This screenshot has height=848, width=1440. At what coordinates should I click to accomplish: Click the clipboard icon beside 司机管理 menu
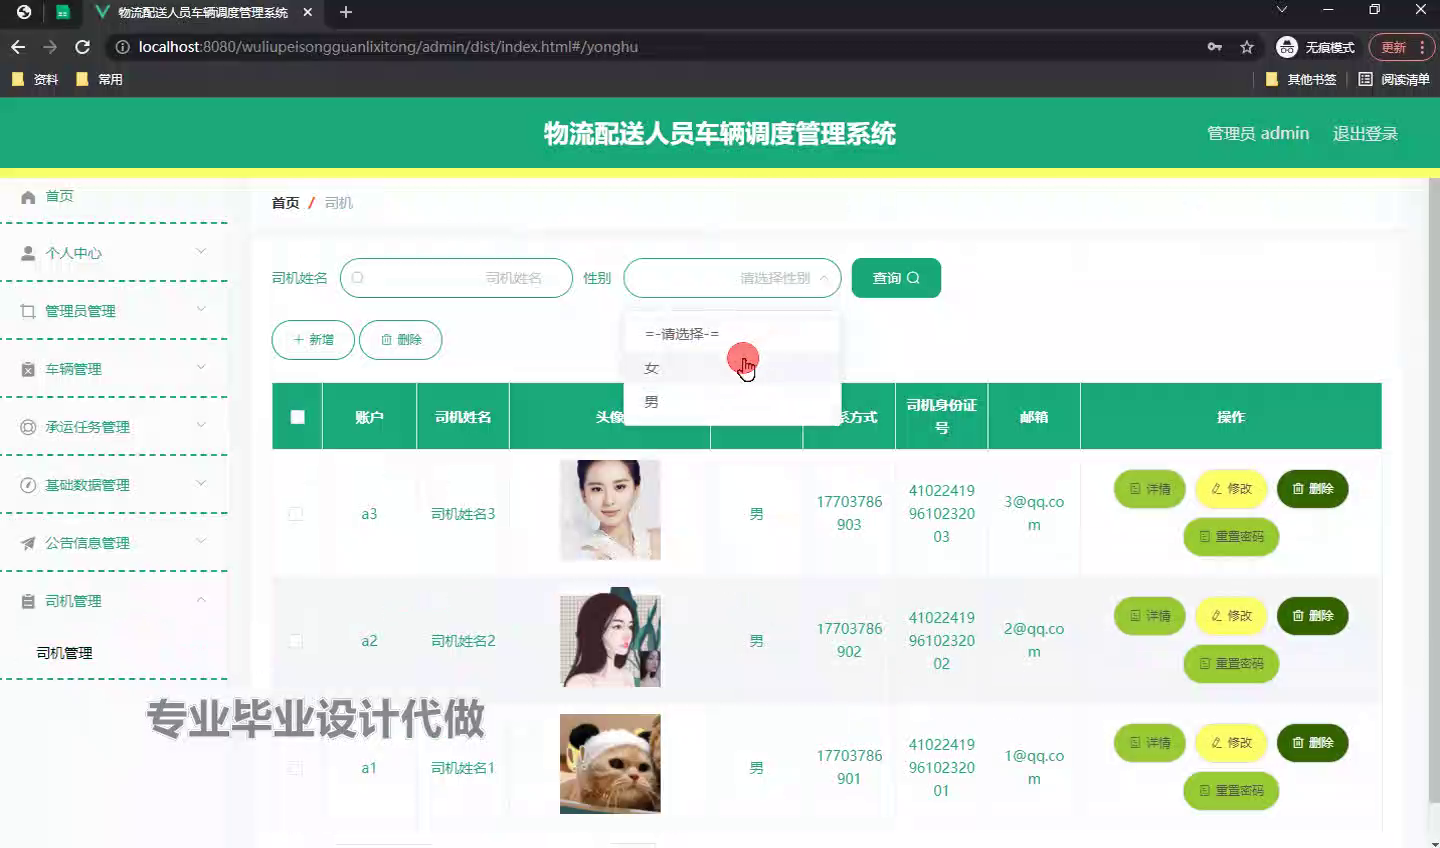28,601
